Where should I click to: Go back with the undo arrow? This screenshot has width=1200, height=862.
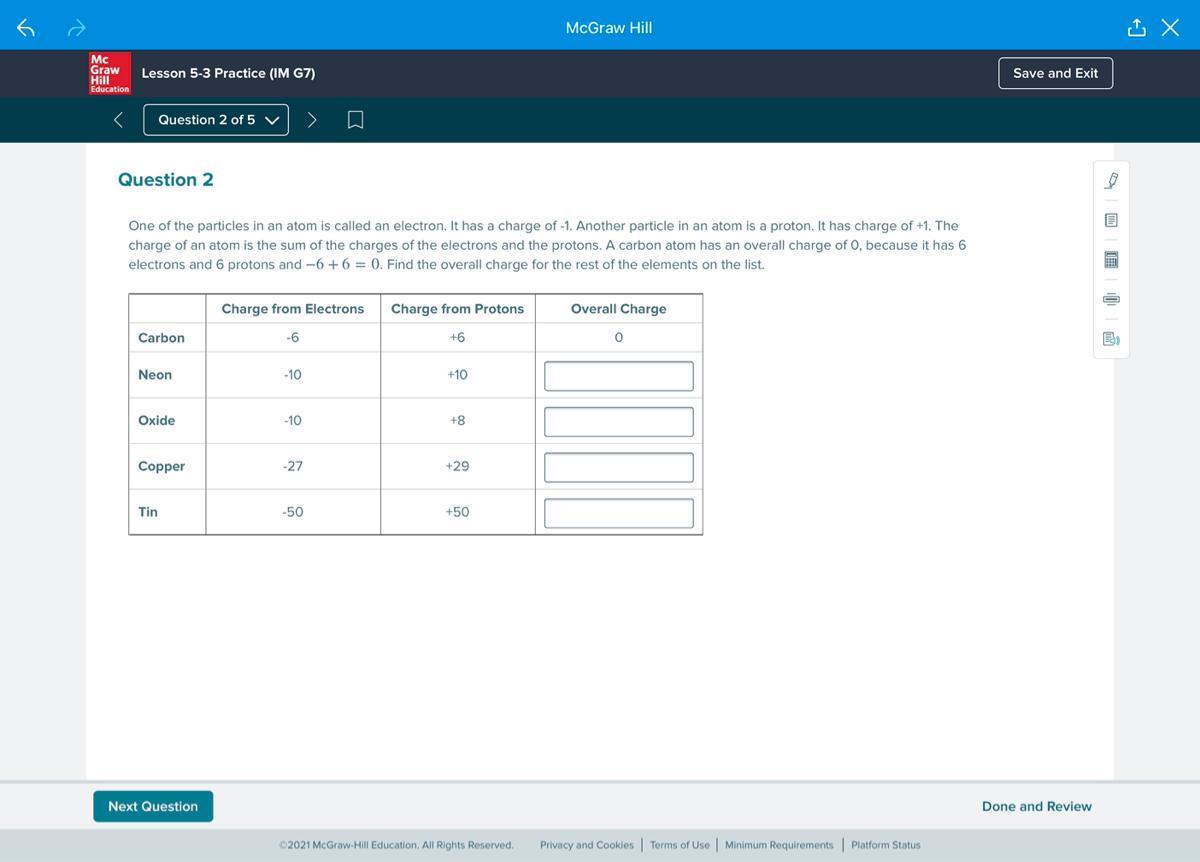tap(26, 28)
